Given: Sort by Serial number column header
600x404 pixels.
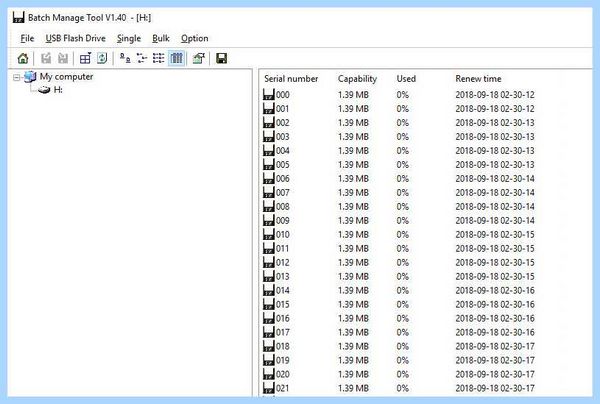Looking at the screenshot, I should tap(291, 79).
